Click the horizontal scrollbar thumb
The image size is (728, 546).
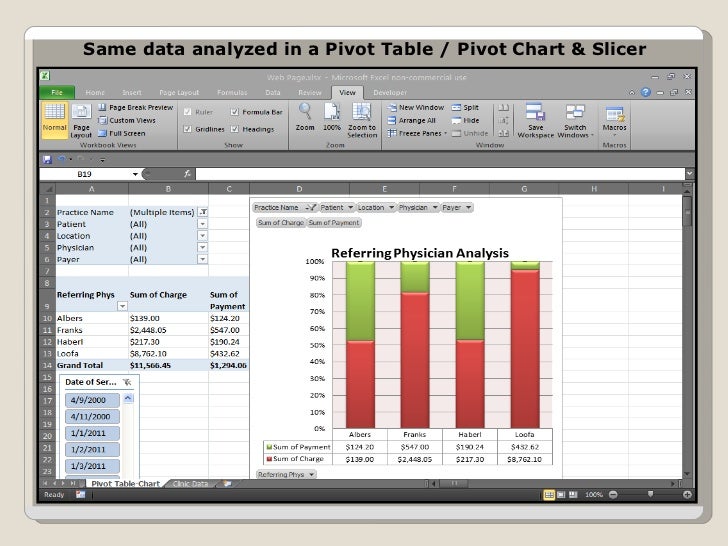454,484
